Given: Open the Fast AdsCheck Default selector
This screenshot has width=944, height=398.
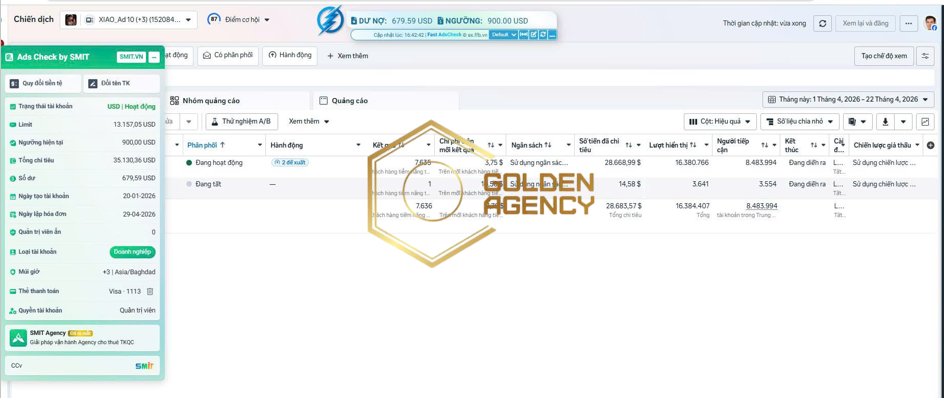Looking at the screenshot, I should [503, 35].
